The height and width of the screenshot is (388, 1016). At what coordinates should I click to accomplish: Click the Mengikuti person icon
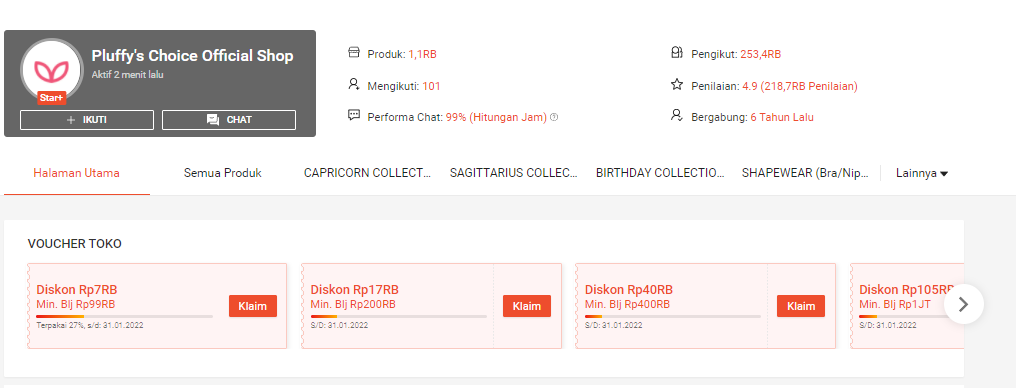point(354,84)
